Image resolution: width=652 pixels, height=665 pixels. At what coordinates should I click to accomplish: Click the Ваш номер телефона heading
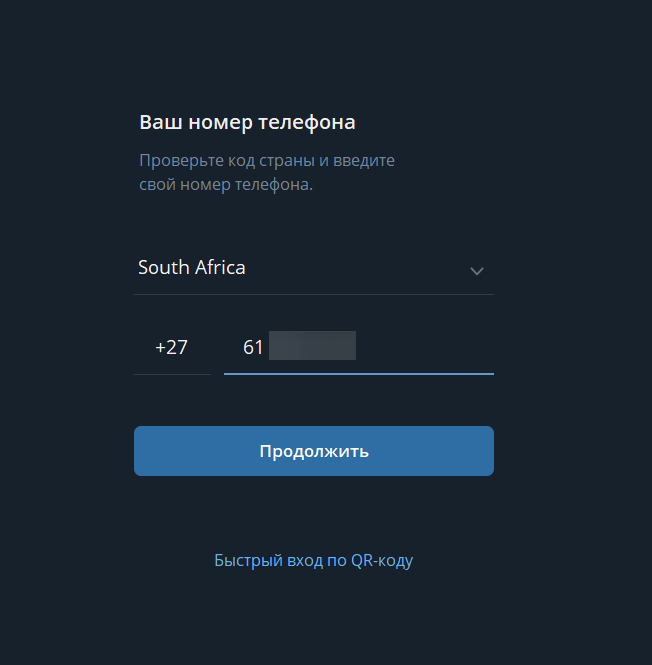[x=247, y=123]
